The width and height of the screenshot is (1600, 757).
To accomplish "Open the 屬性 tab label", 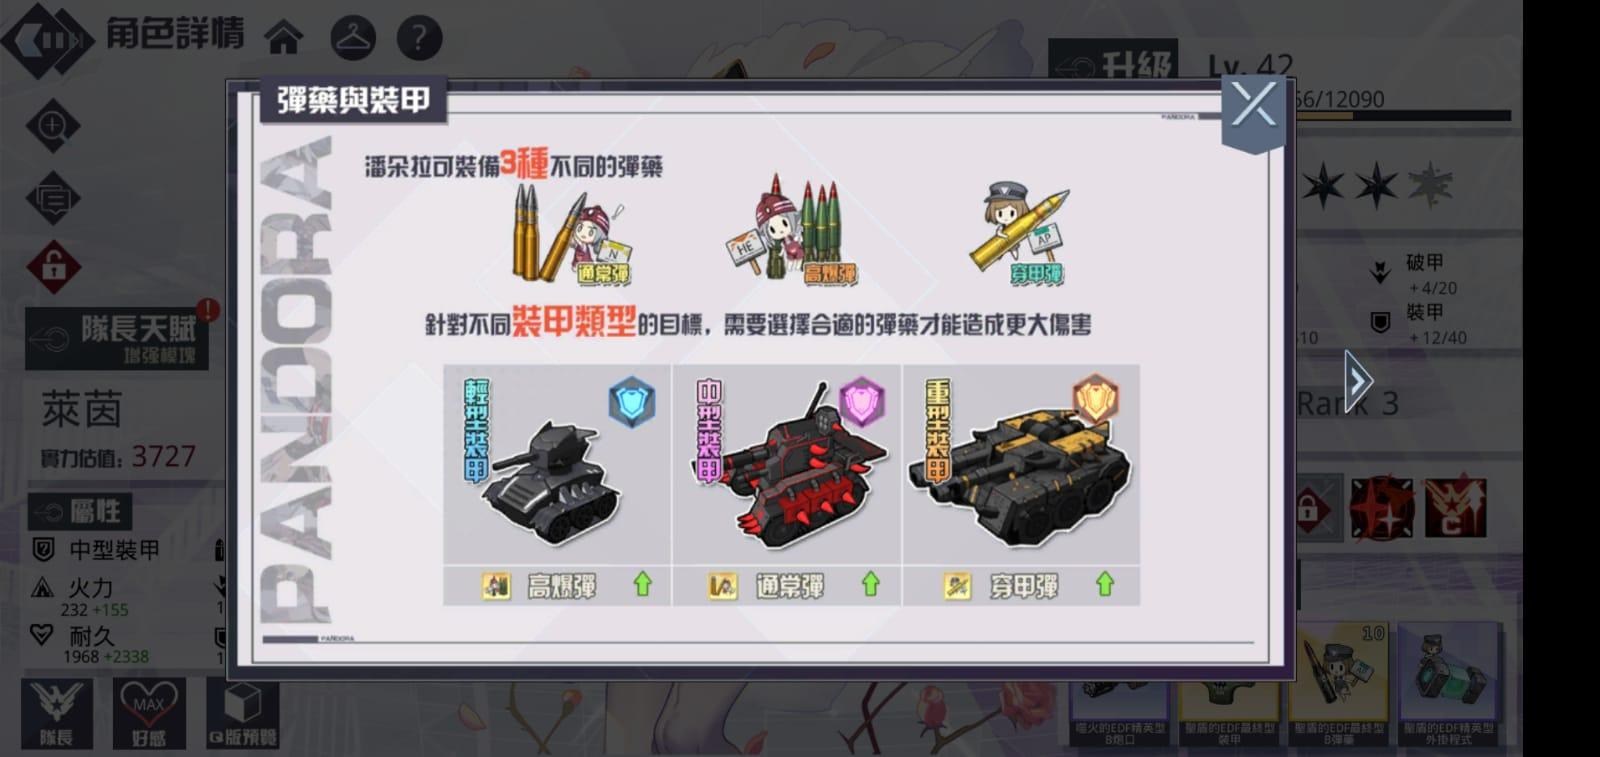I will (80, 512).
